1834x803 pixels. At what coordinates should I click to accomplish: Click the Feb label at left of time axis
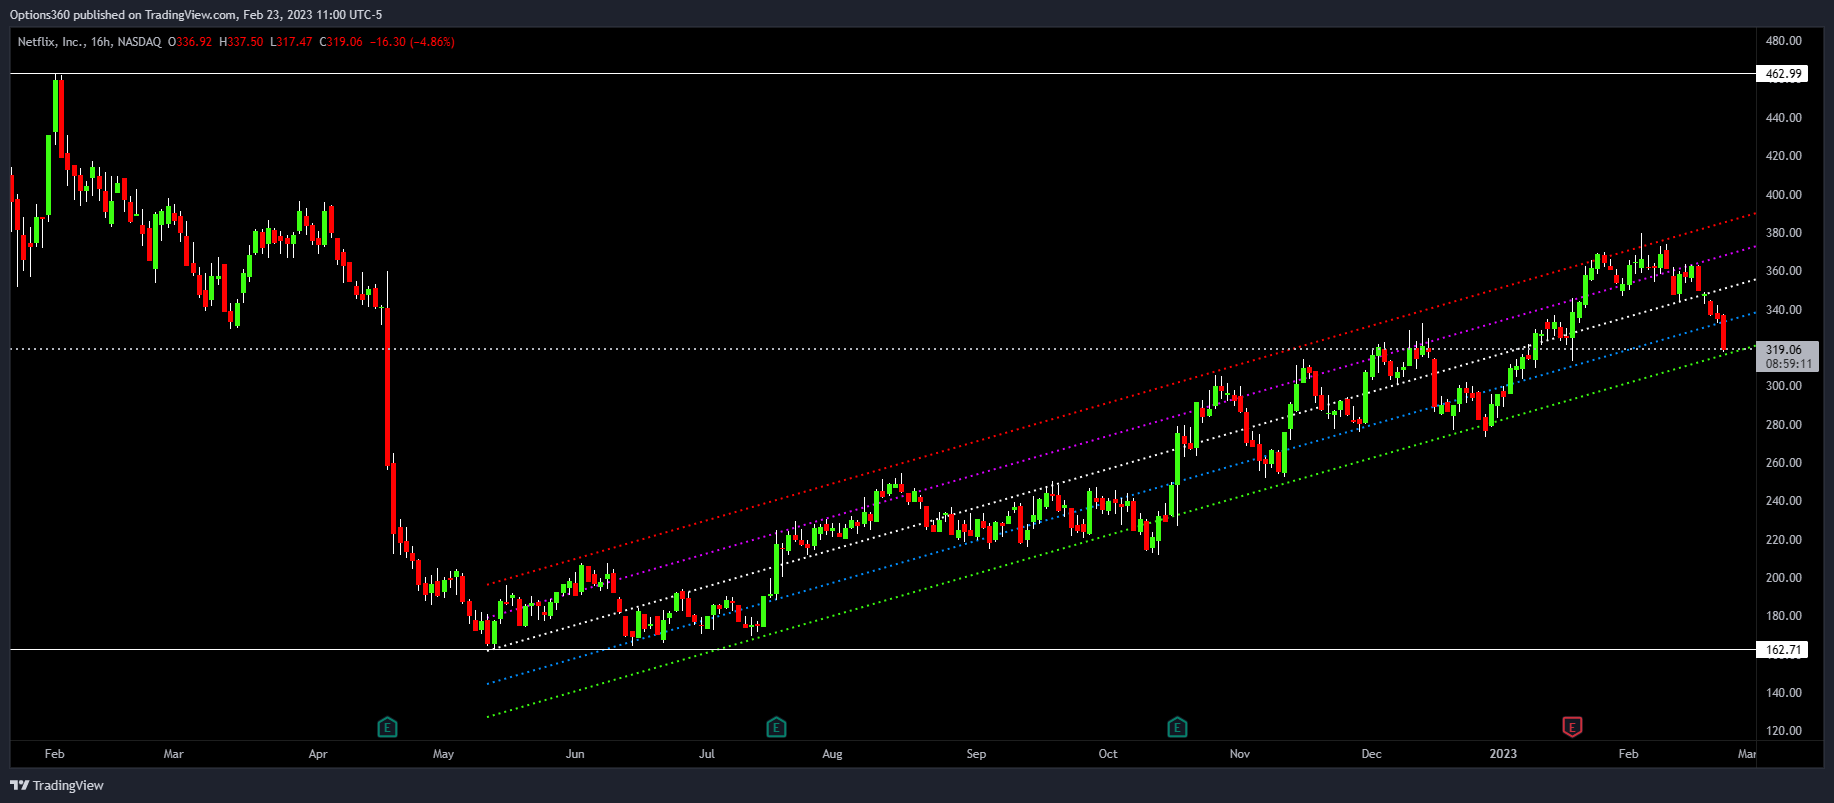[55, 754]
